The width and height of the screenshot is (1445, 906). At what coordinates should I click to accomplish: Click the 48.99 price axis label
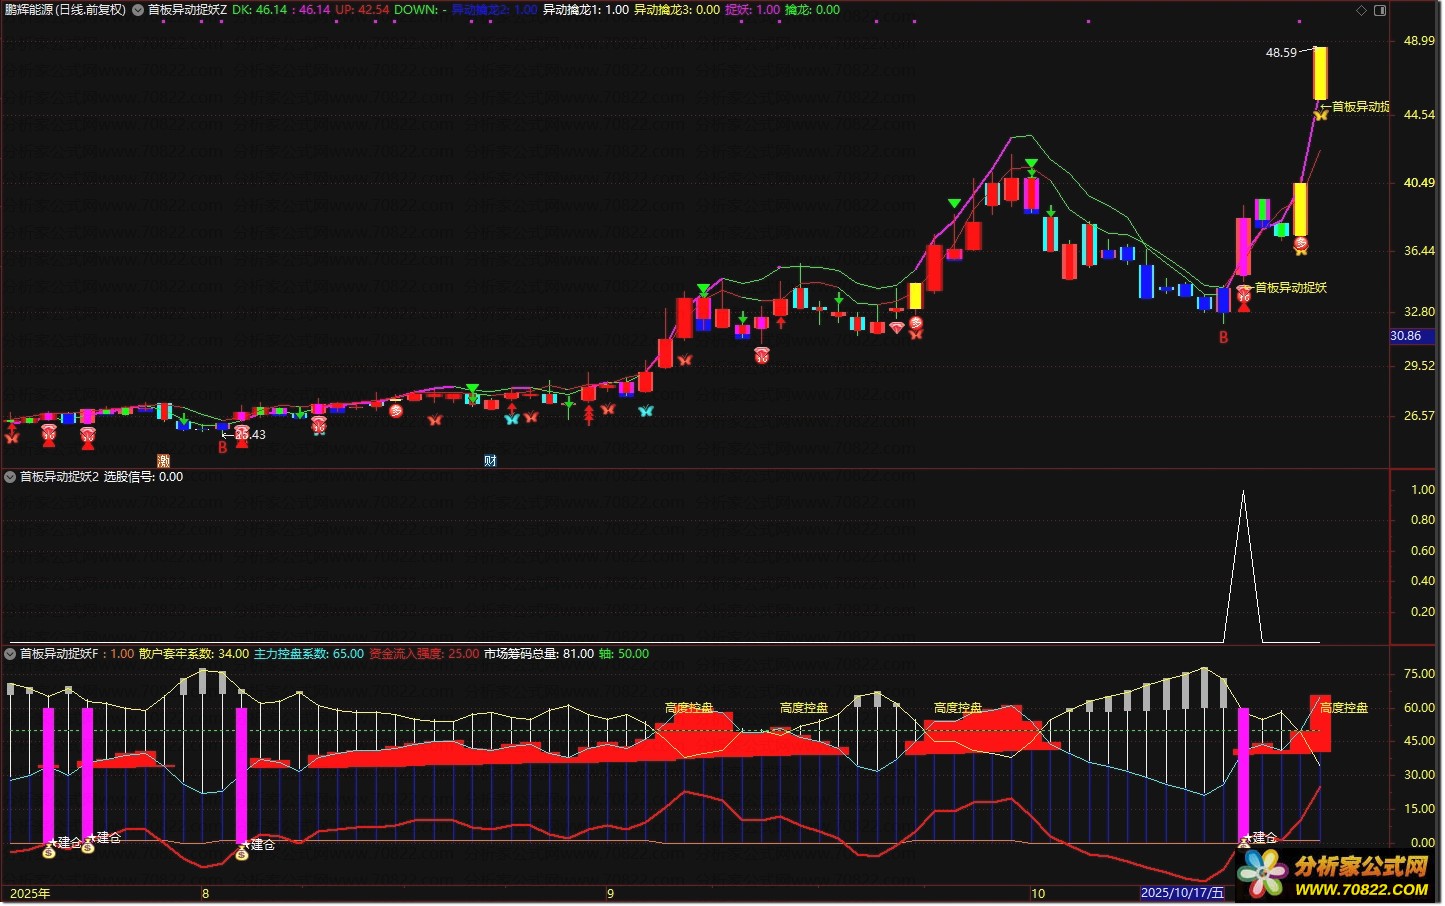1419,41
